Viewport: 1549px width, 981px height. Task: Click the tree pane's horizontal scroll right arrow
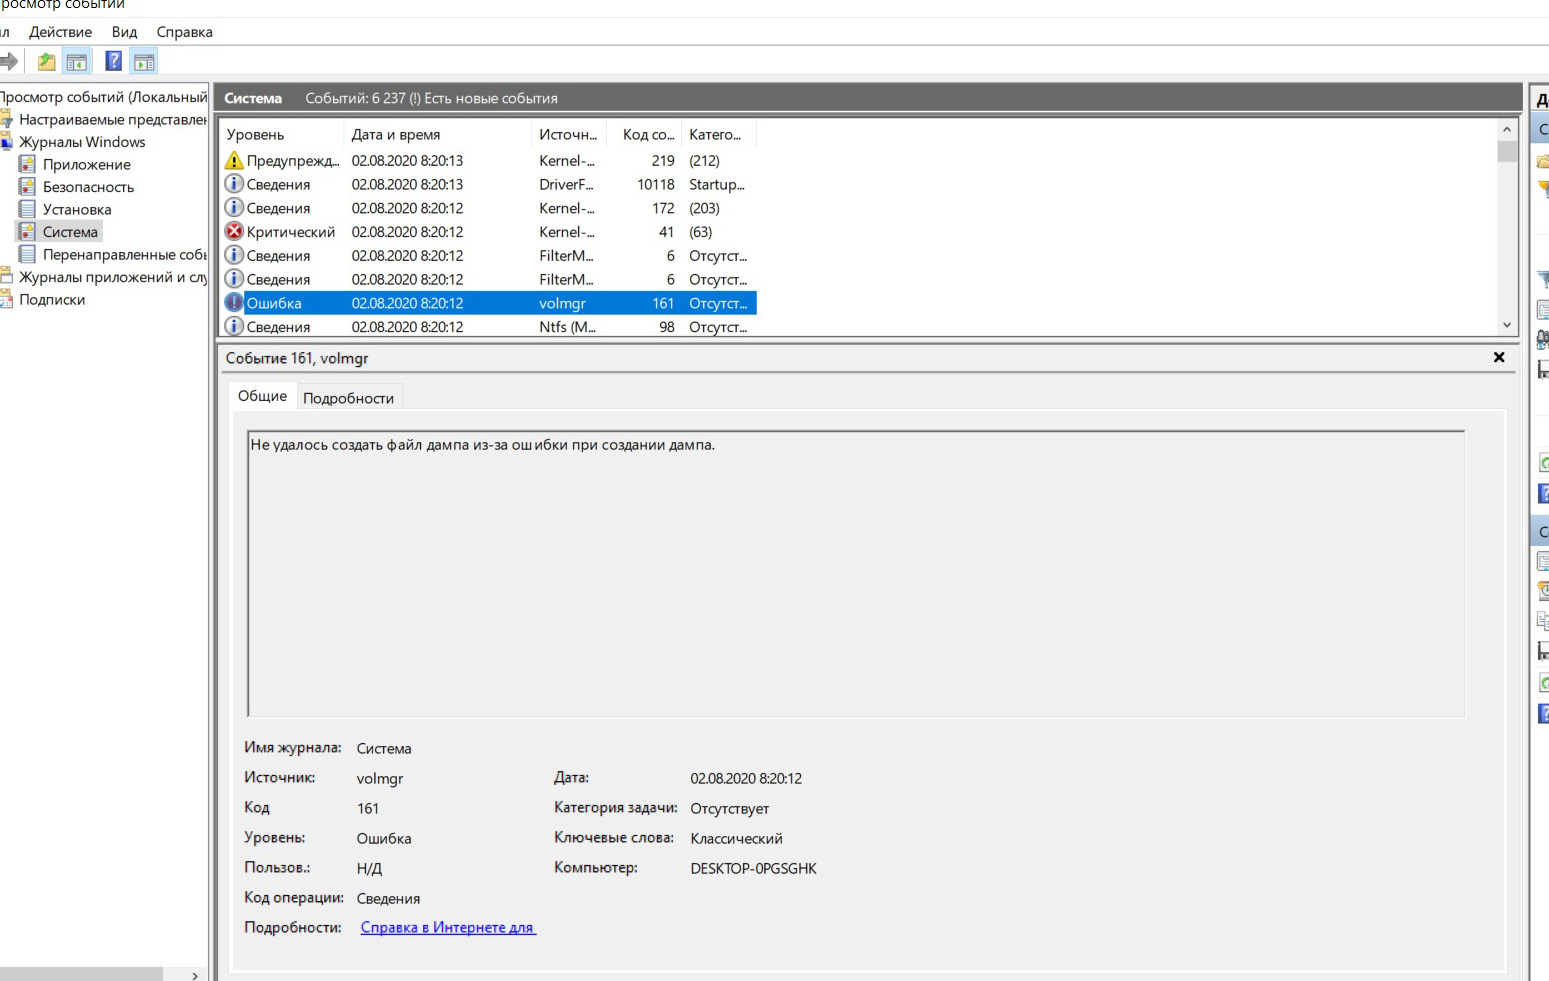(195, 974)
